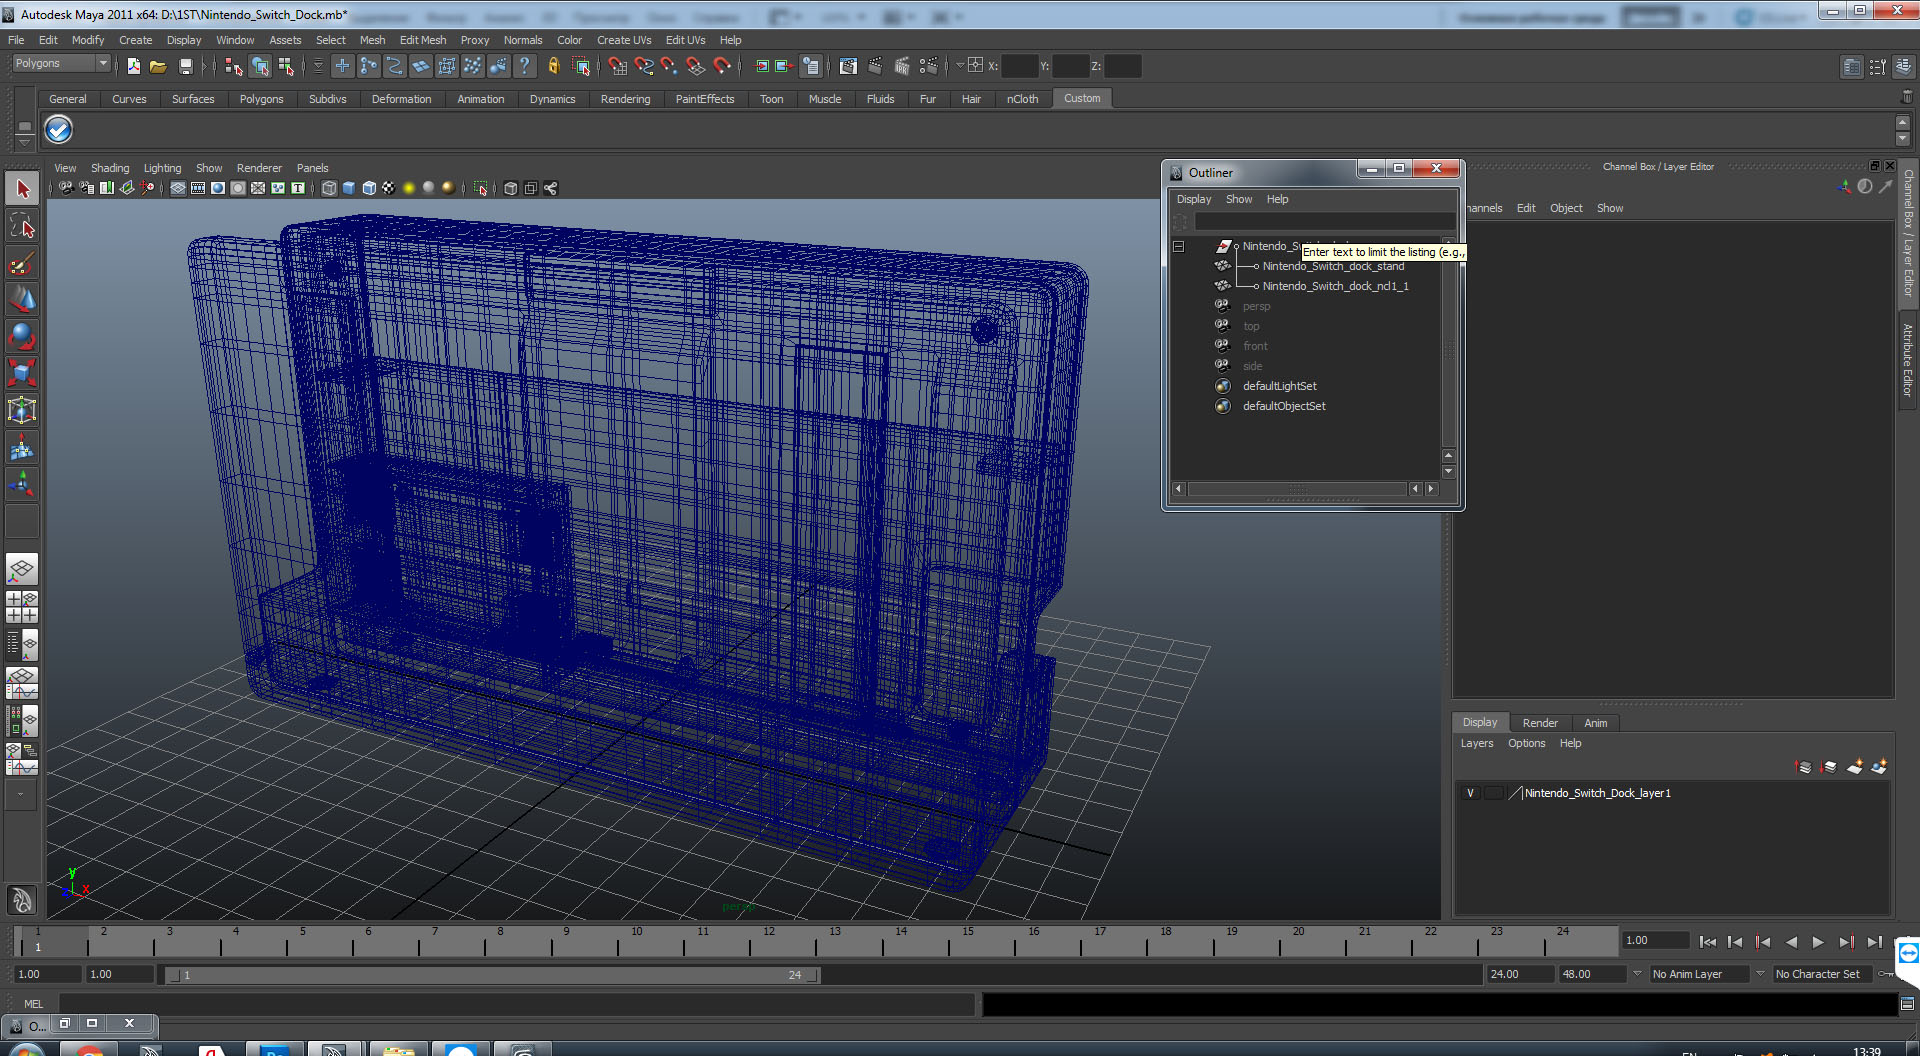
Task: Open the No Character Set dropdown
Action: click(1760, 974)
